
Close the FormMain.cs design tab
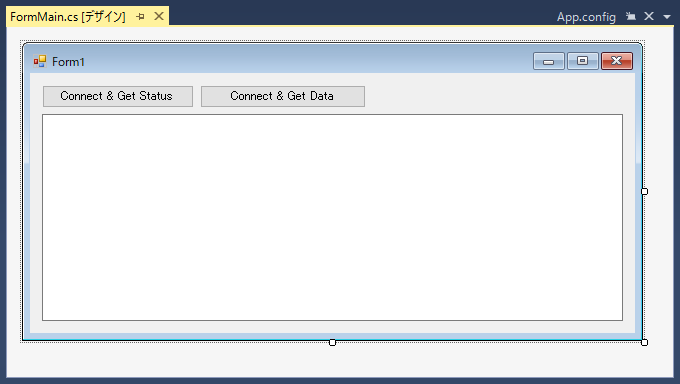[159, 16]
